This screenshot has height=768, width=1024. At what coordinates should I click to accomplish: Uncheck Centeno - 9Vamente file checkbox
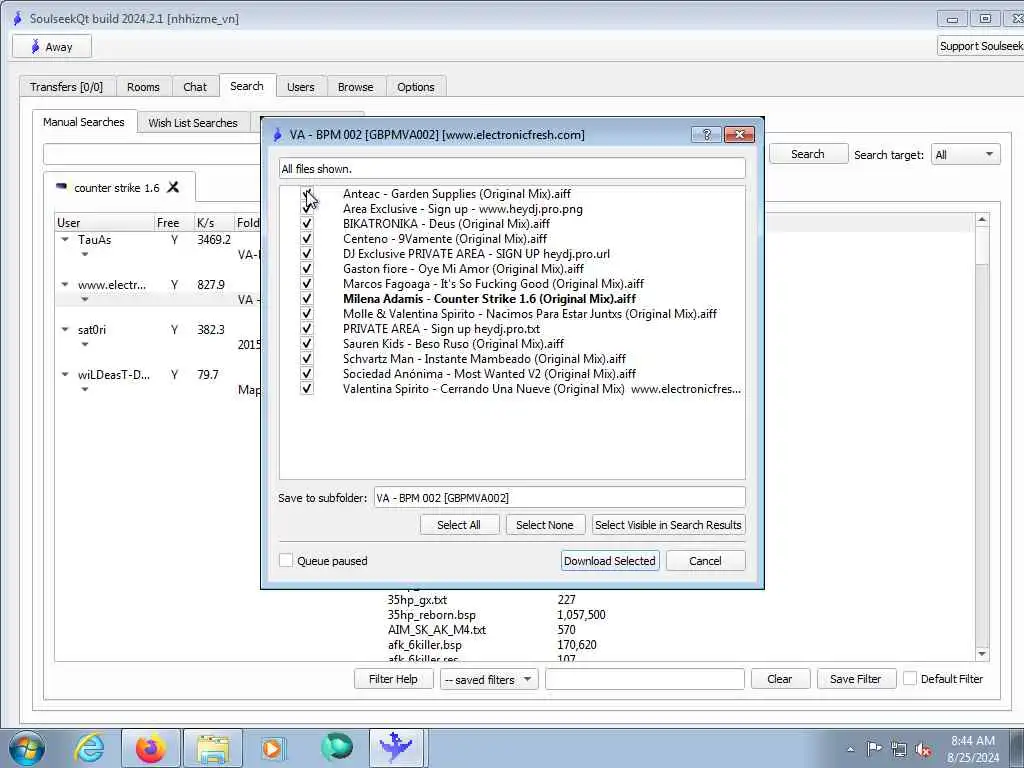pyautogui.click(x=306, y=238)
